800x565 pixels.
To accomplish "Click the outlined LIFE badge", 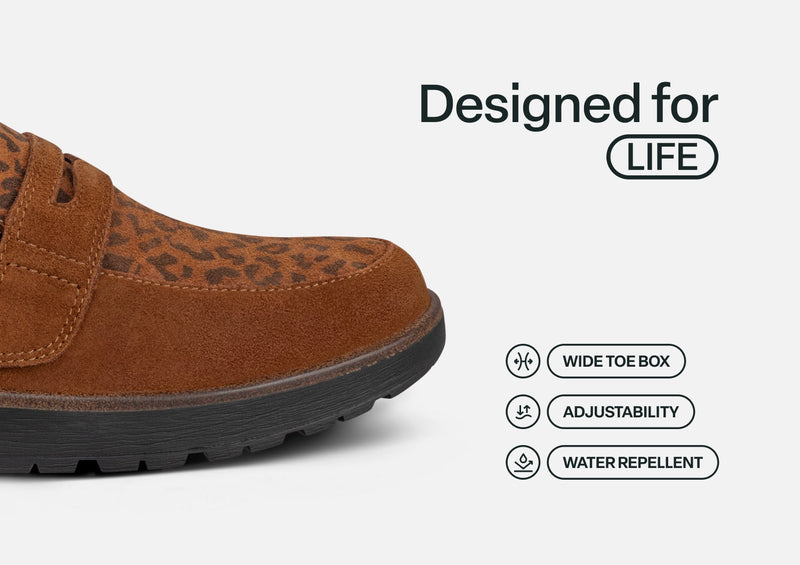I will (662, 157).
